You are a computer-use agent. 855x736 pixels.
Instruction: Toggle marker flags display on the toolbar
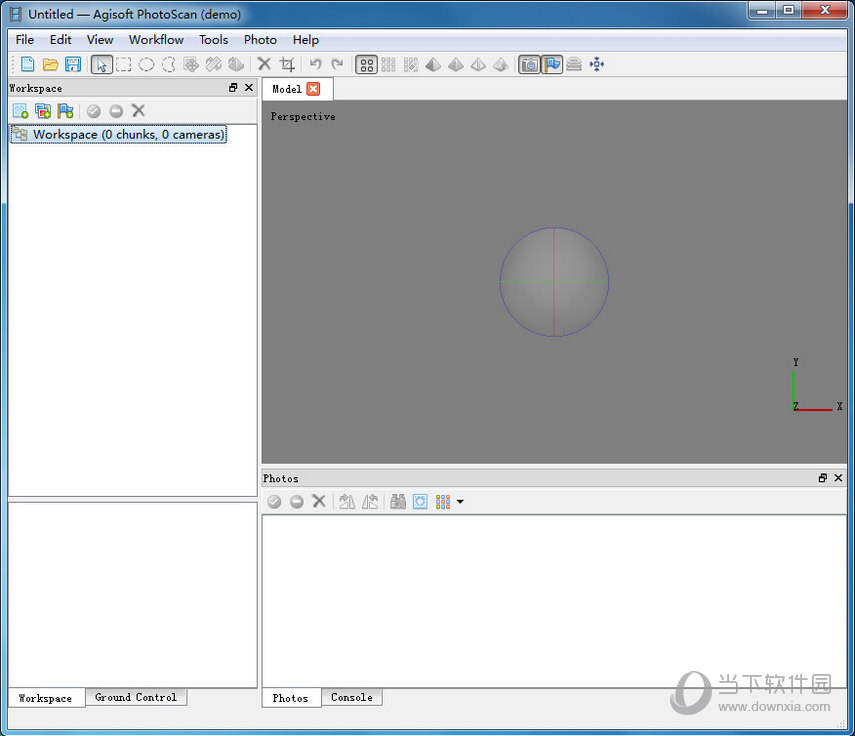[x=551, y=64]
